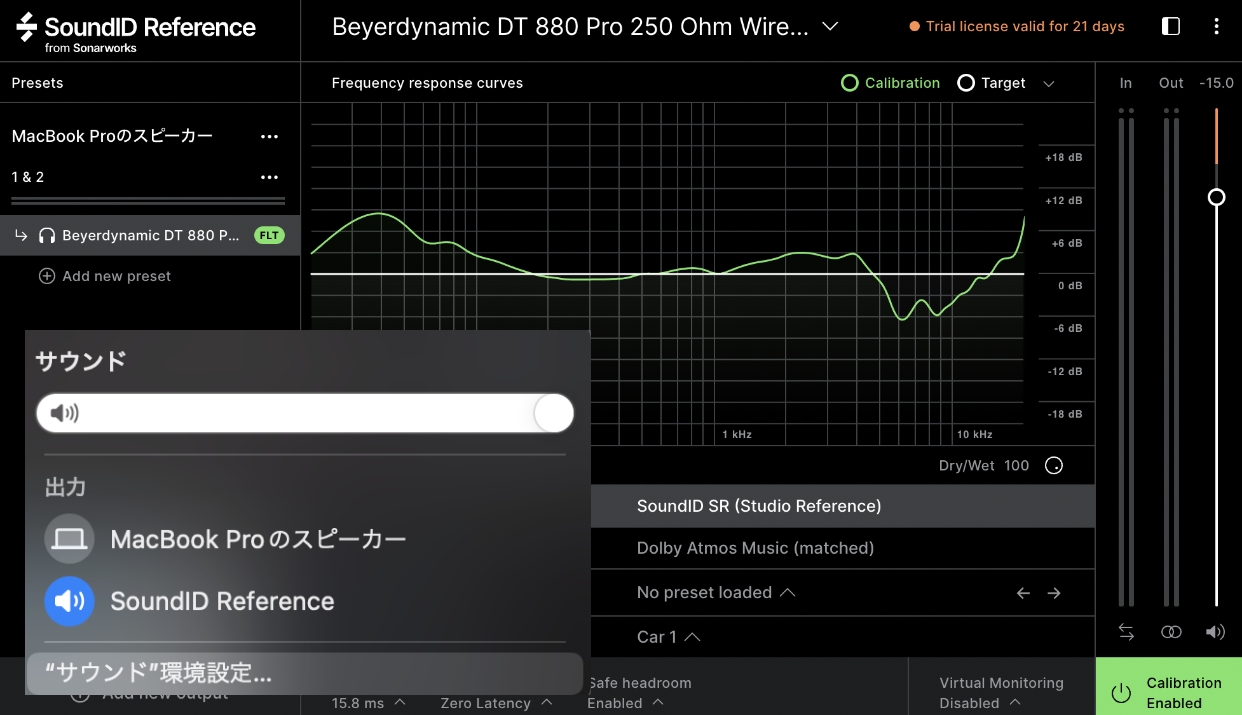Click the 1 kHz axis label
1242x715 pixels.
[737, 435]
